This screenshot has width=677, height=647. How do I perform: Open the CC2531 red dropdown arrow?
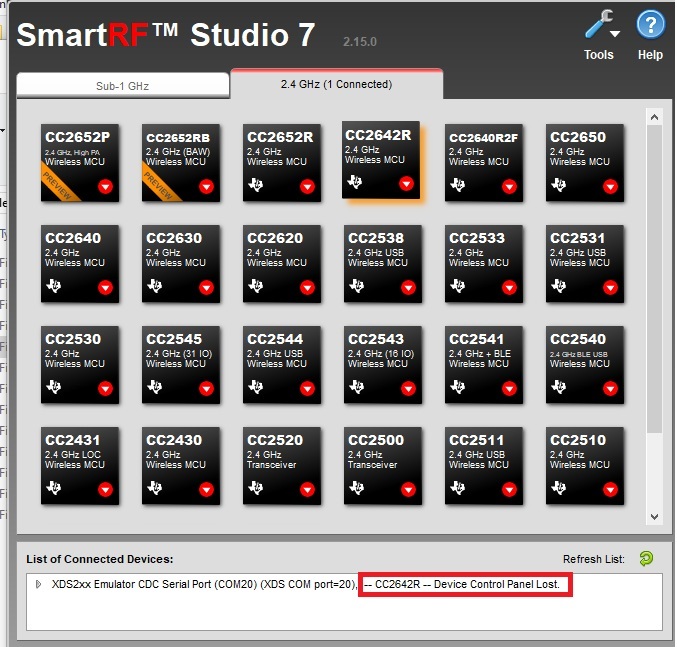[611, 287]
